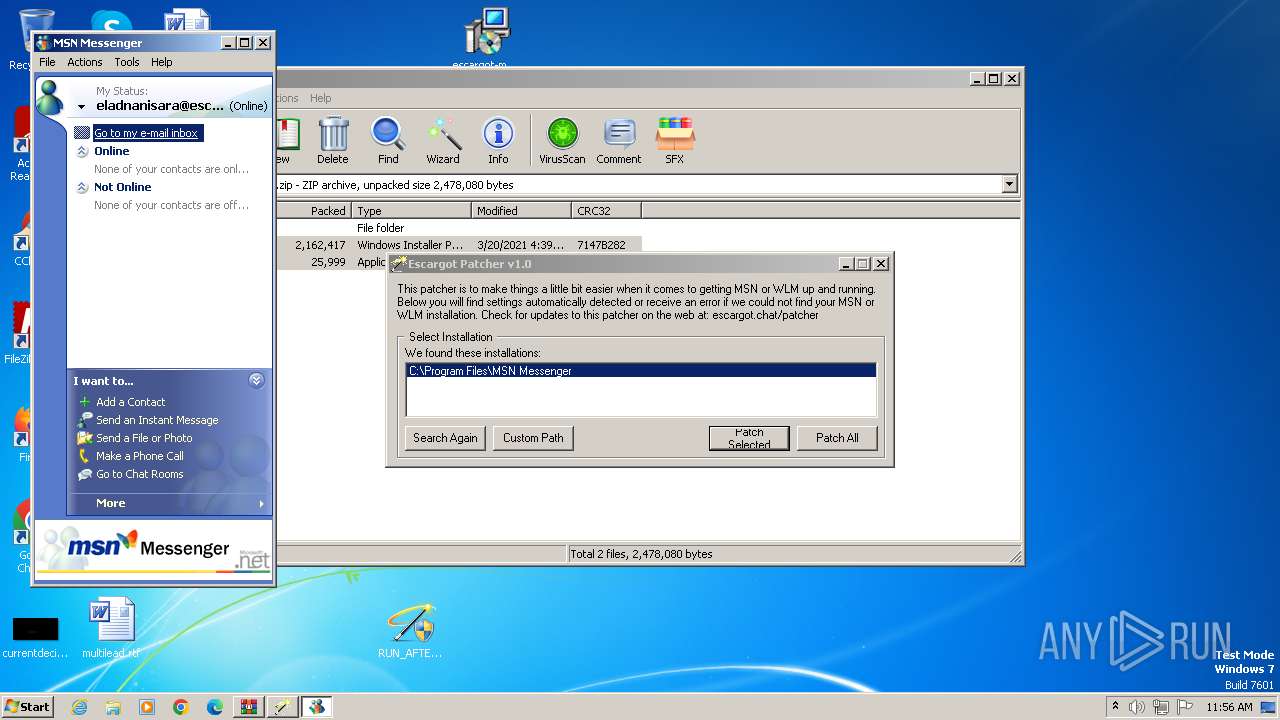Click the Action Center flag tray icon

click(1185, 707)
